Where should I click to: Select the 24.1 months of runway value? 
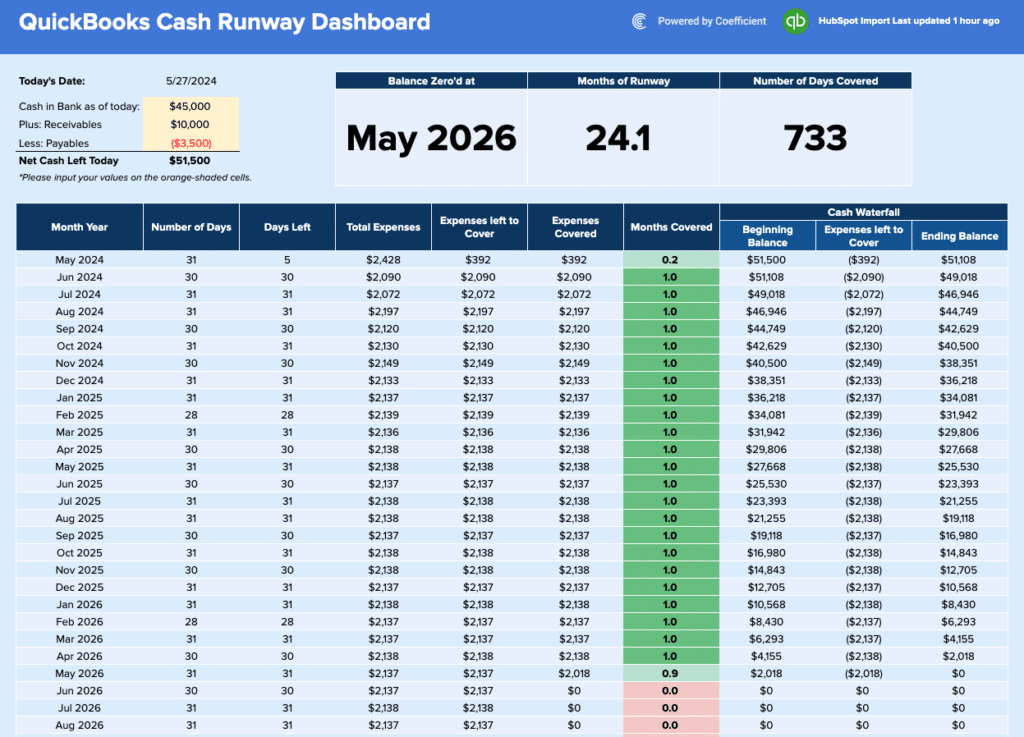click(x=618, y=138)
